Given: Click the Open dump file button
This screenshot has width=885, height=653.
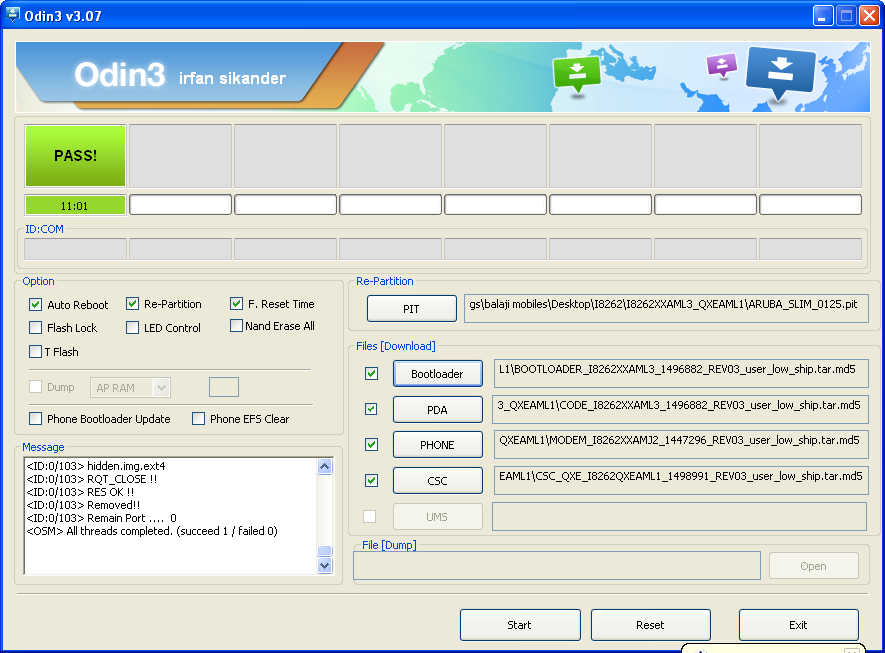Looking at the screenshot, I should tap(813, 566).
